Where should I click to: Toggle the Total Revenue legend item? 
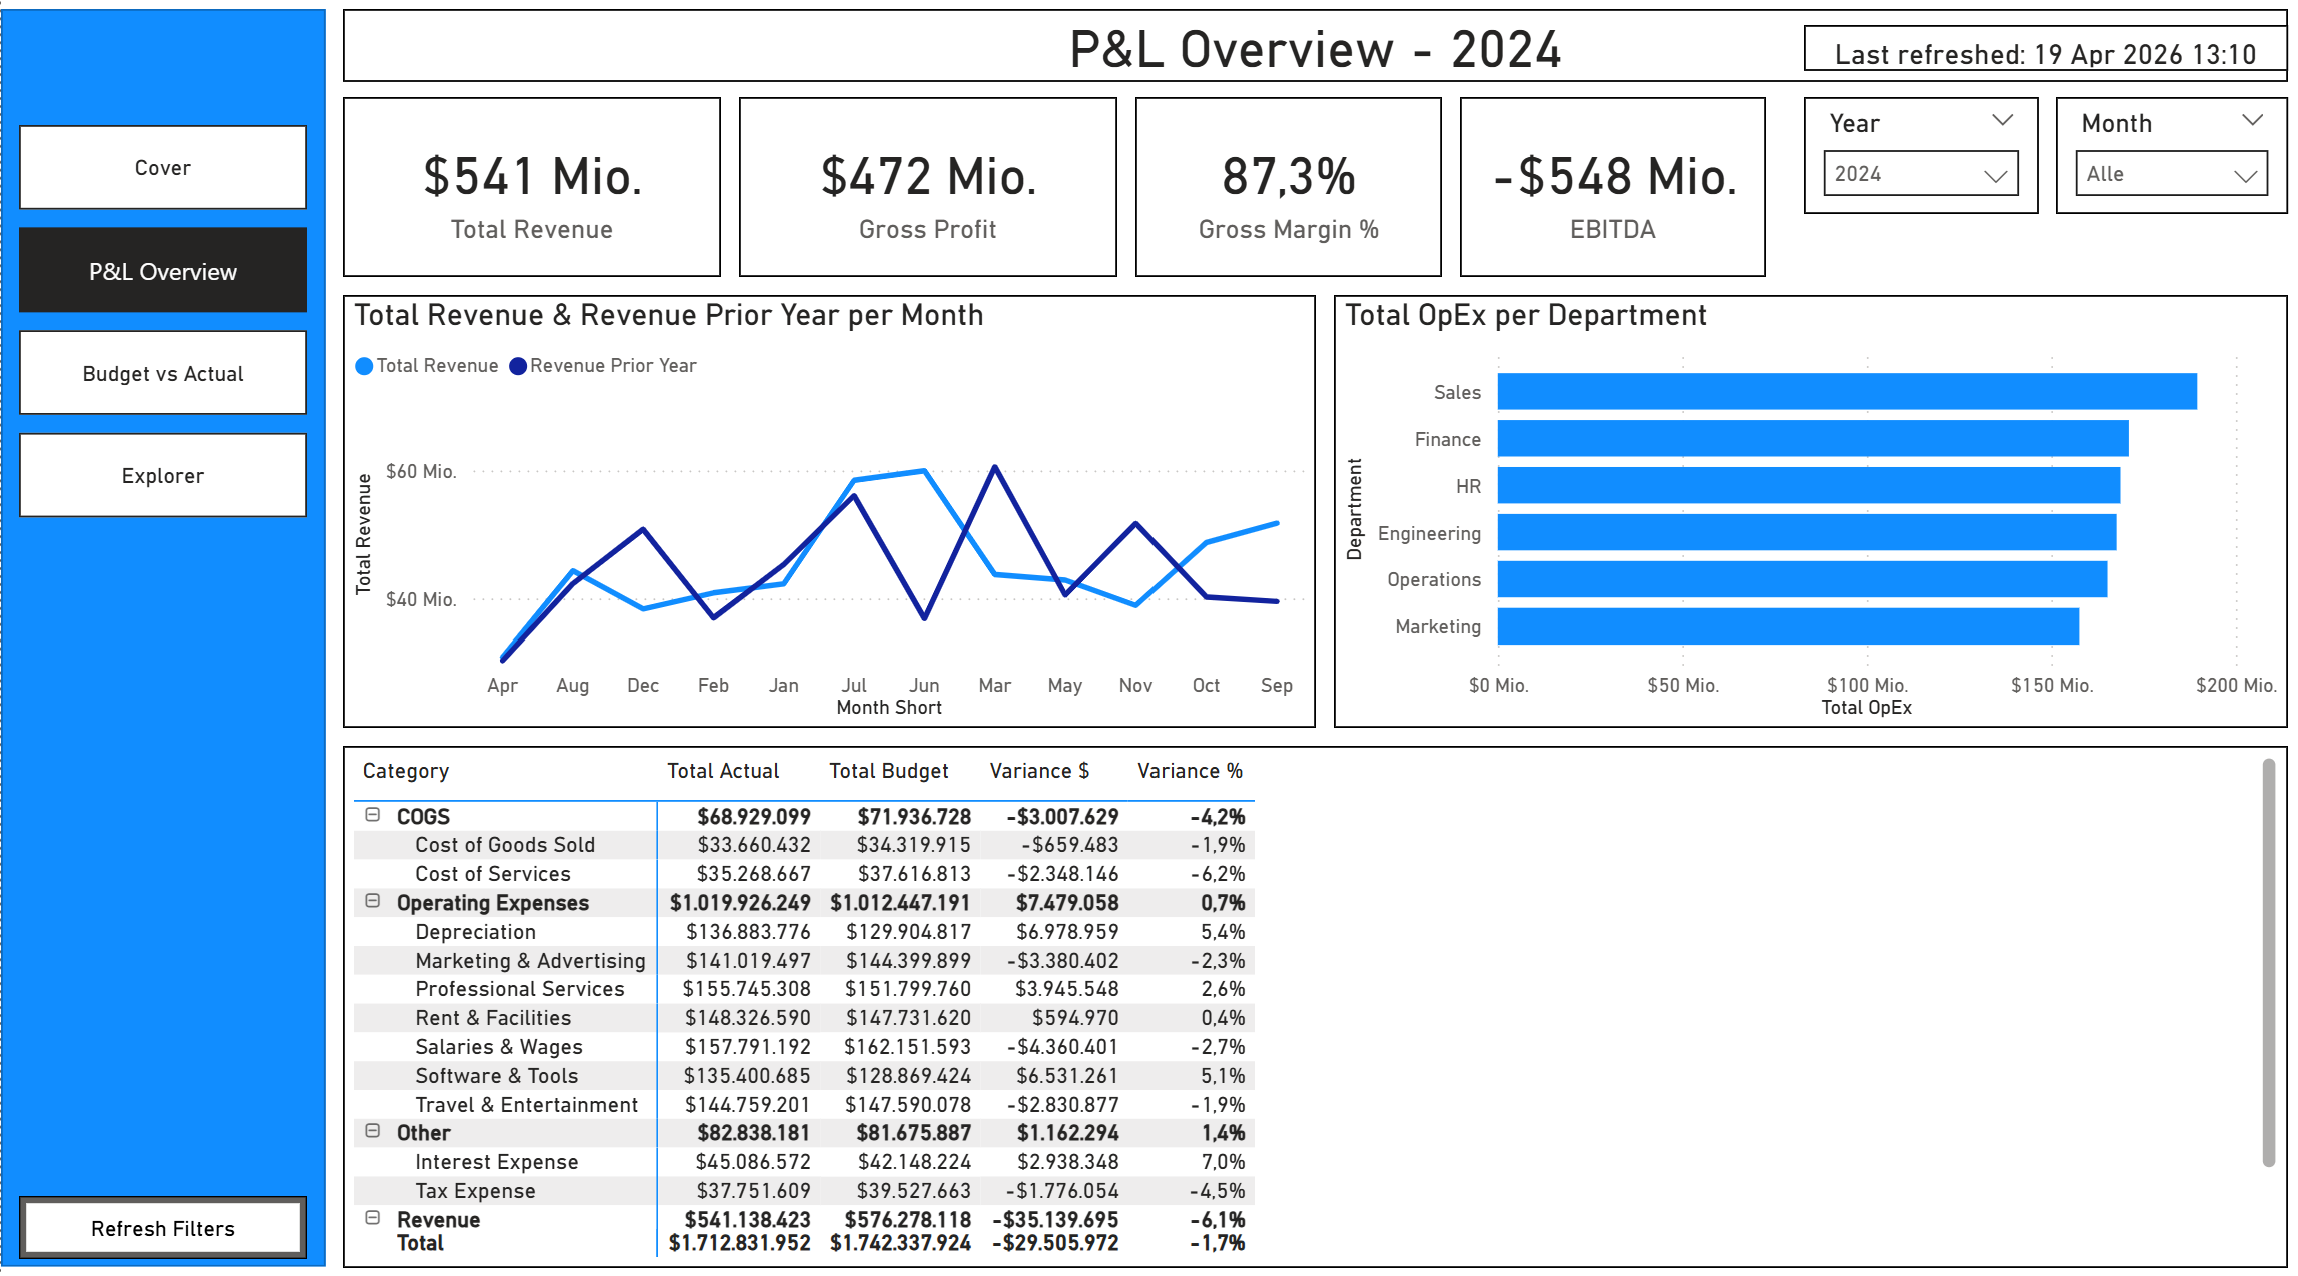pos(428,365)
